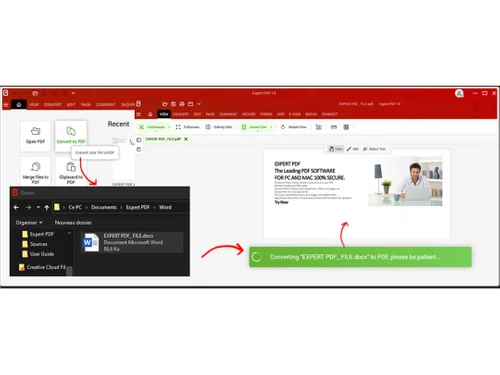This screenshot has width=500, height=375.
Task: Expand the Continuous mode dropdown arrow
Action: pos(169,127)
